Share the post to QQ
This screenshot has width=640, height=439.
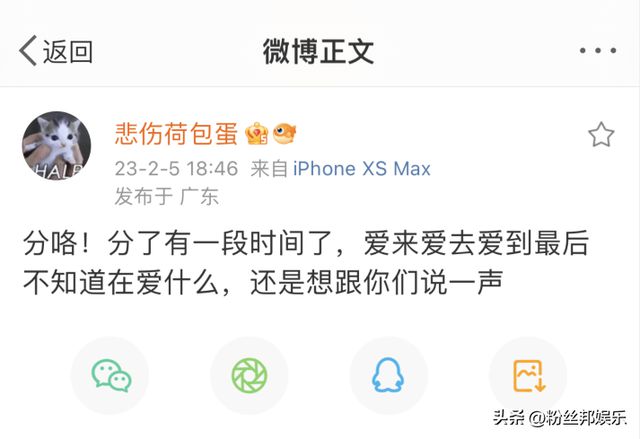coord(388,375)
